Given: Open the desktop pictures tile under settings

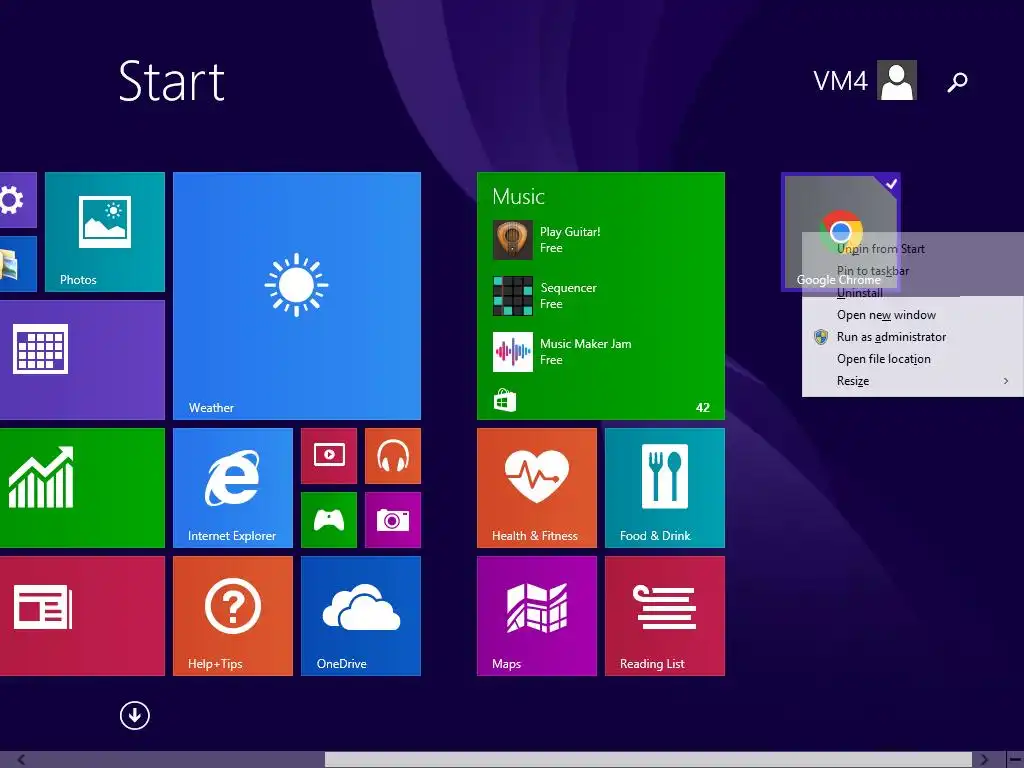Looking at the screenshot, I should pyautogui.click(x=18, y=264).
